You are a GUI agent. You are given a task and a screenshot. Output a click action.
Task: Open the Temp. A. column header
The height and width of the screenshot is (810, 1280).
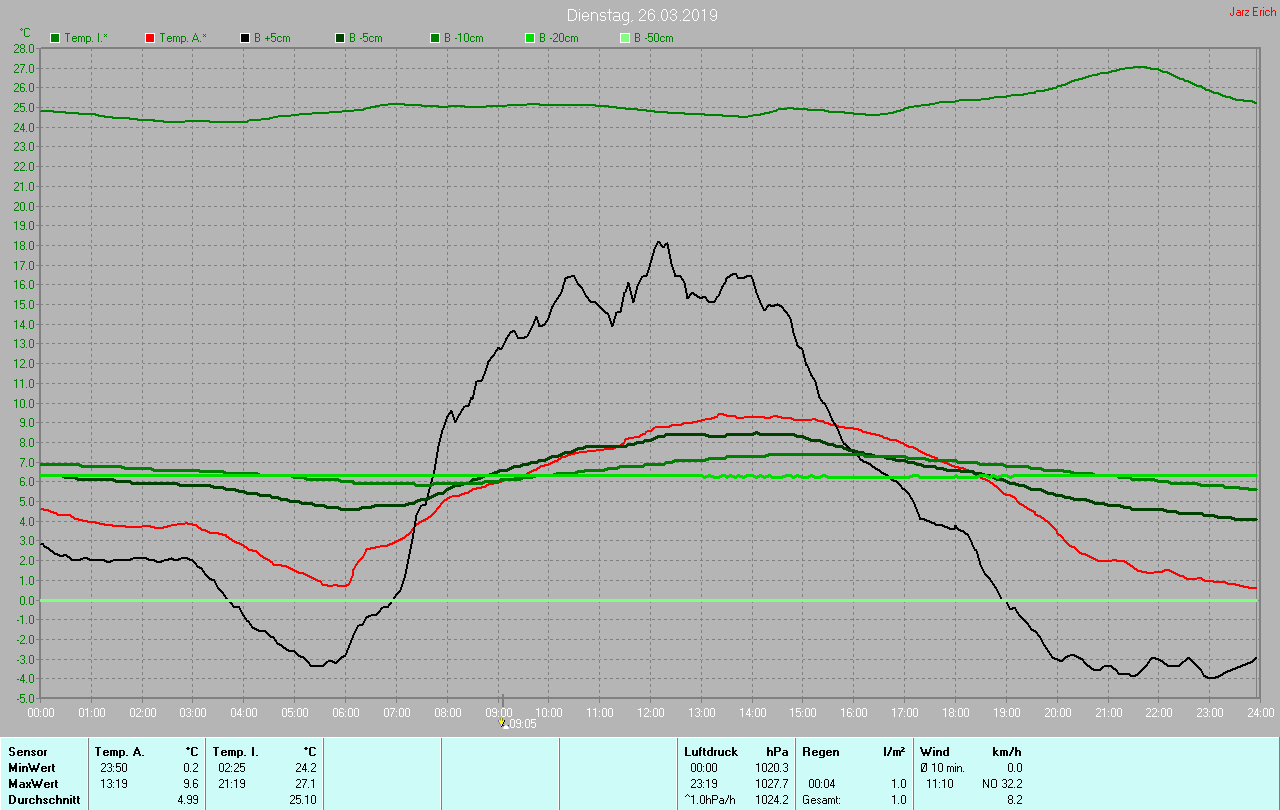tap(119, 751)
